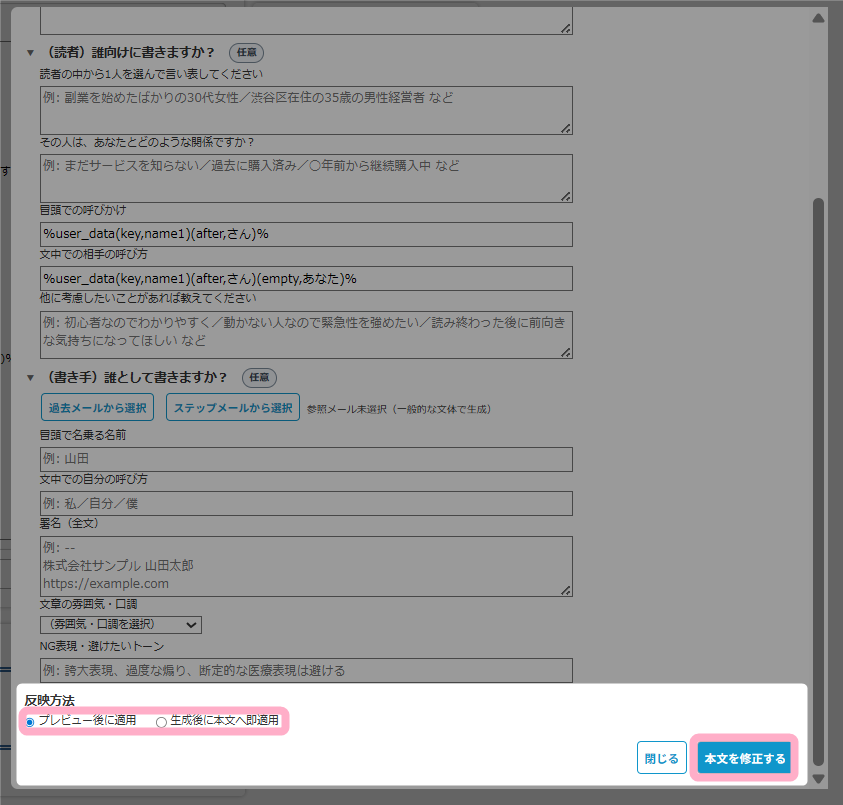Click the 冒頭で名乗る名前 text field
Image resolution: width=843 pixels, height=805 pixels.
click(306, 459)
